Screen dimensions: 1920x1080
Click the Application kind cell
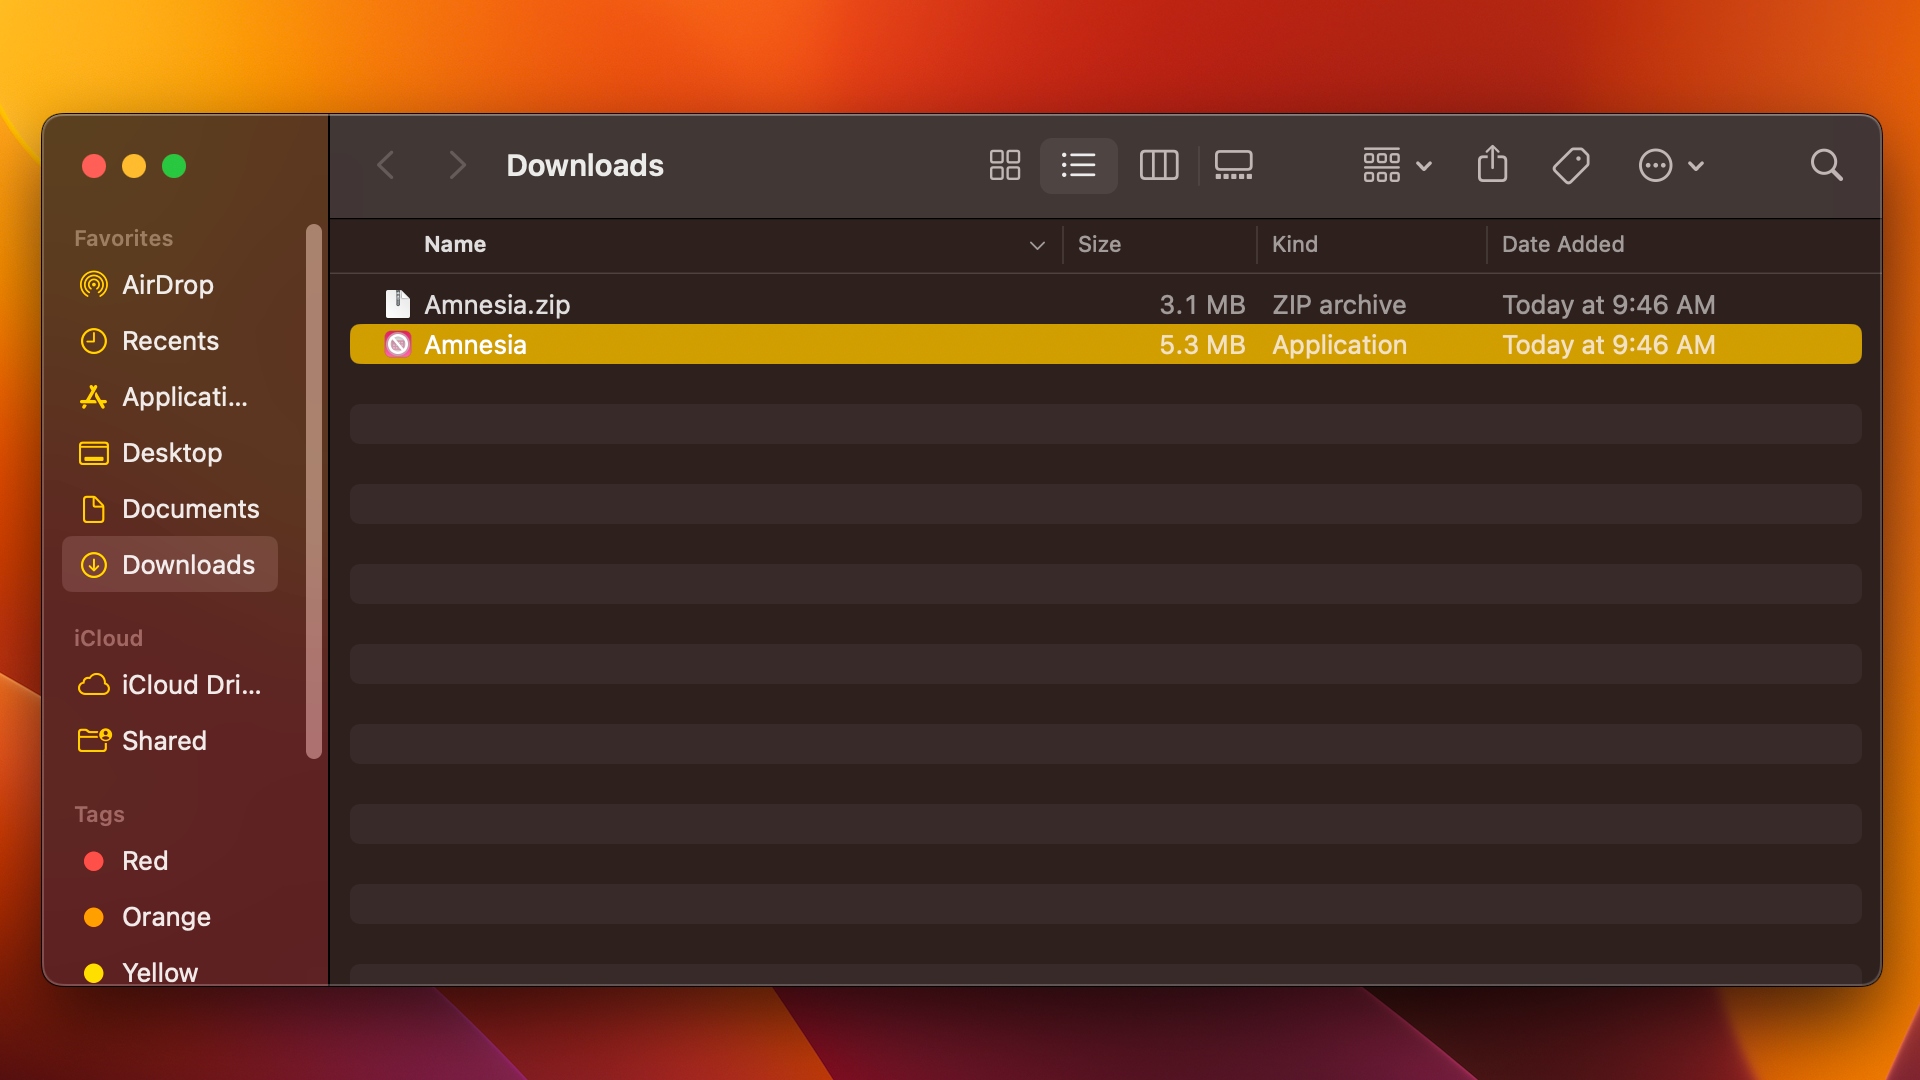pyautogui.click(x=1339, y=344)
